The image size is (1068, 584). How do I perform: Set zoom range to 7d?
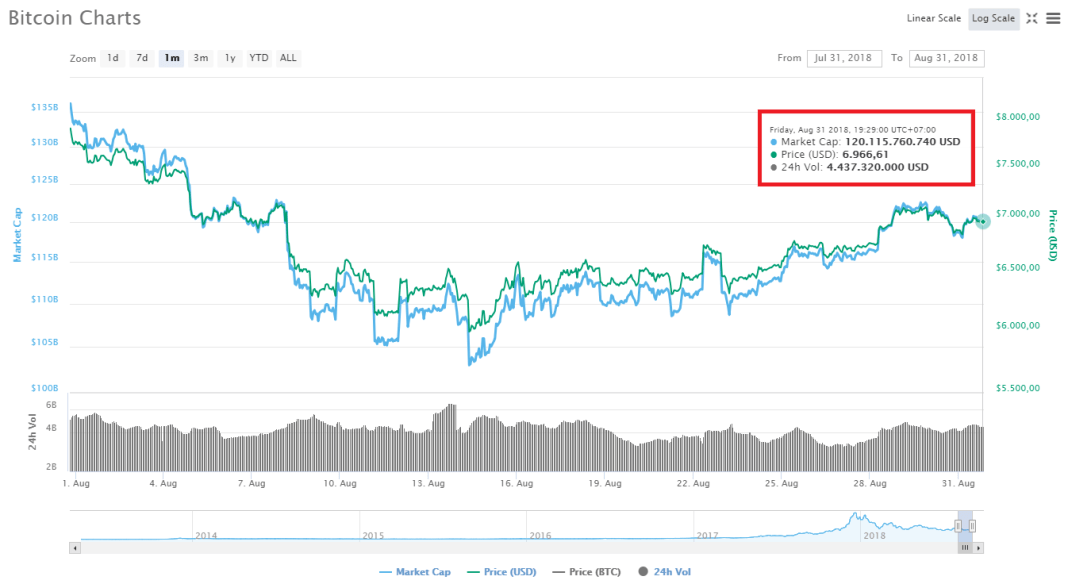pyautogui.click(x=142, y=58)
